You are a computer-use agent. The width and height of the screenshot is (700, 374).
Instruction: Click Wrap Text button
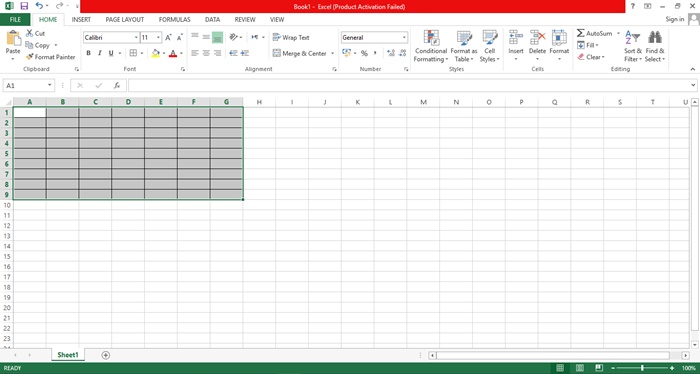(291, 37)
